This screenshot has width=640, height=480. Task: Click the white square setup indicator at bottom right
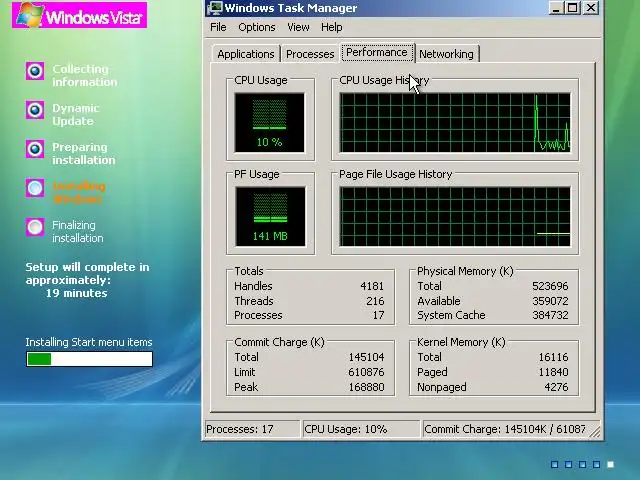tap(611, 464)
